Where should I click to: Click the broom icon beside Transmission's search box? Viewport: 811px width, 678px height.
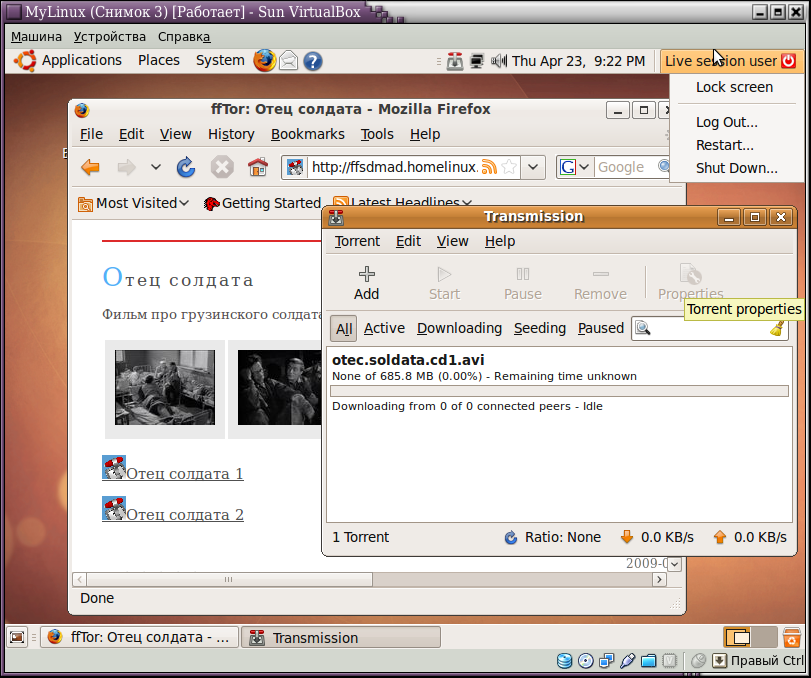click(x=777, y=328)
